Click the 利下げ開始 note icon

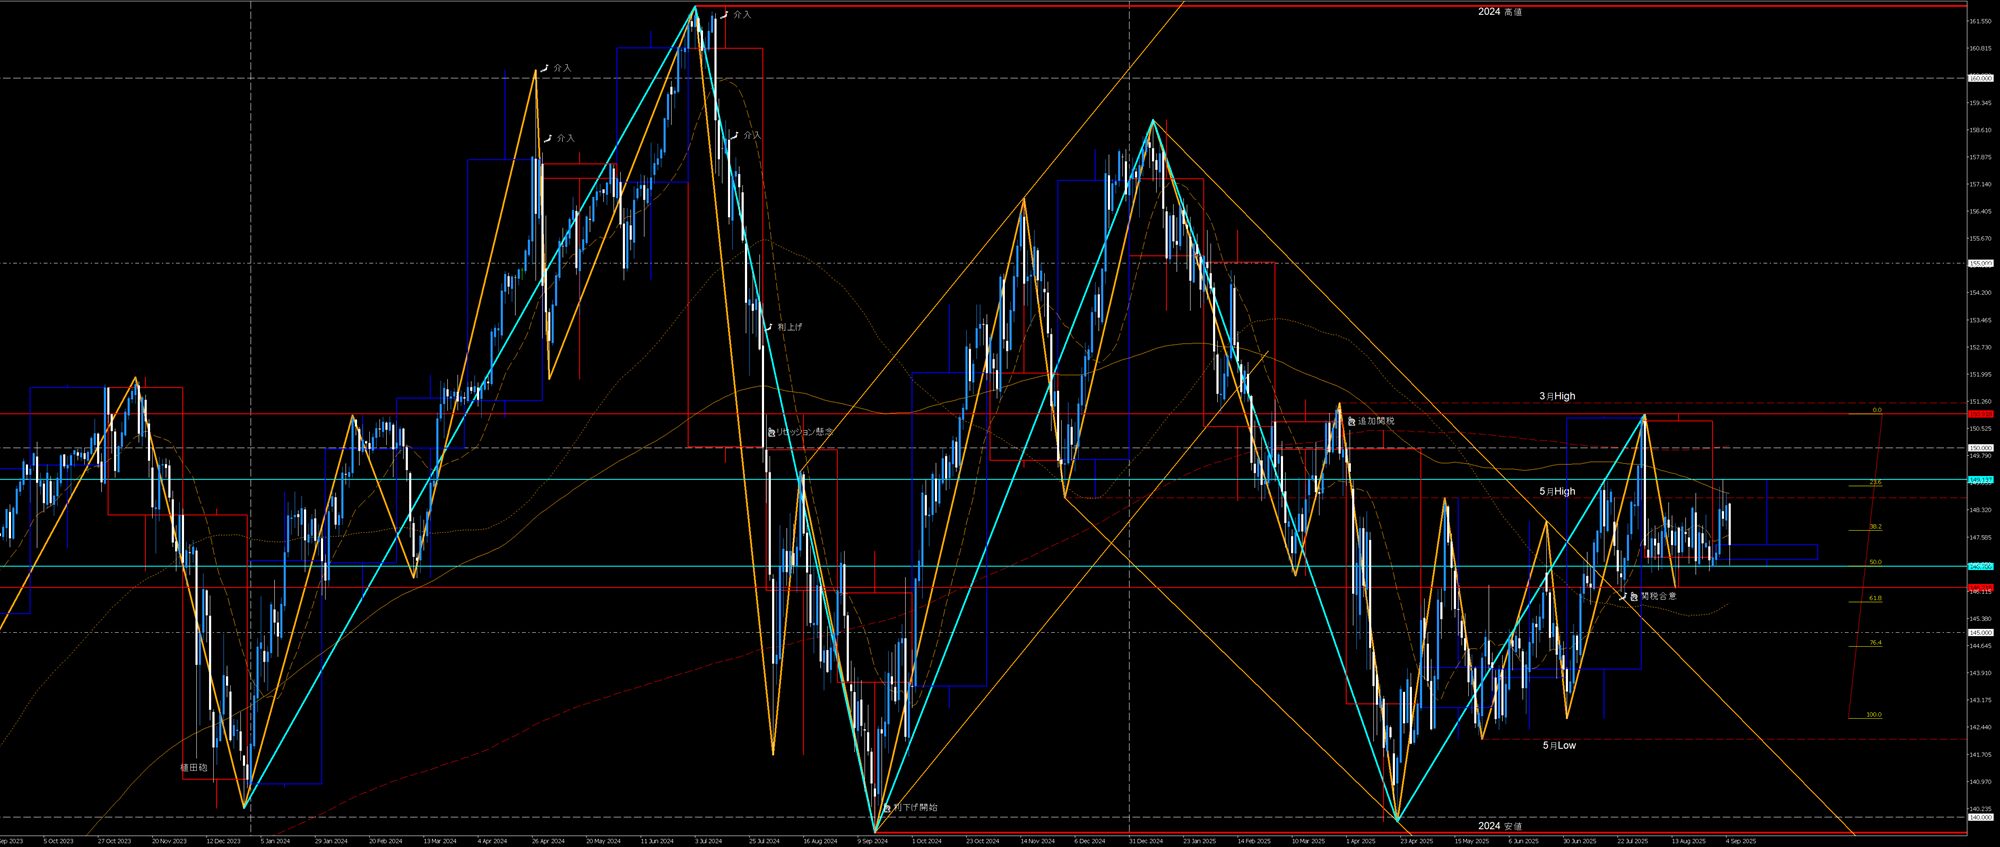pos(886,807)
